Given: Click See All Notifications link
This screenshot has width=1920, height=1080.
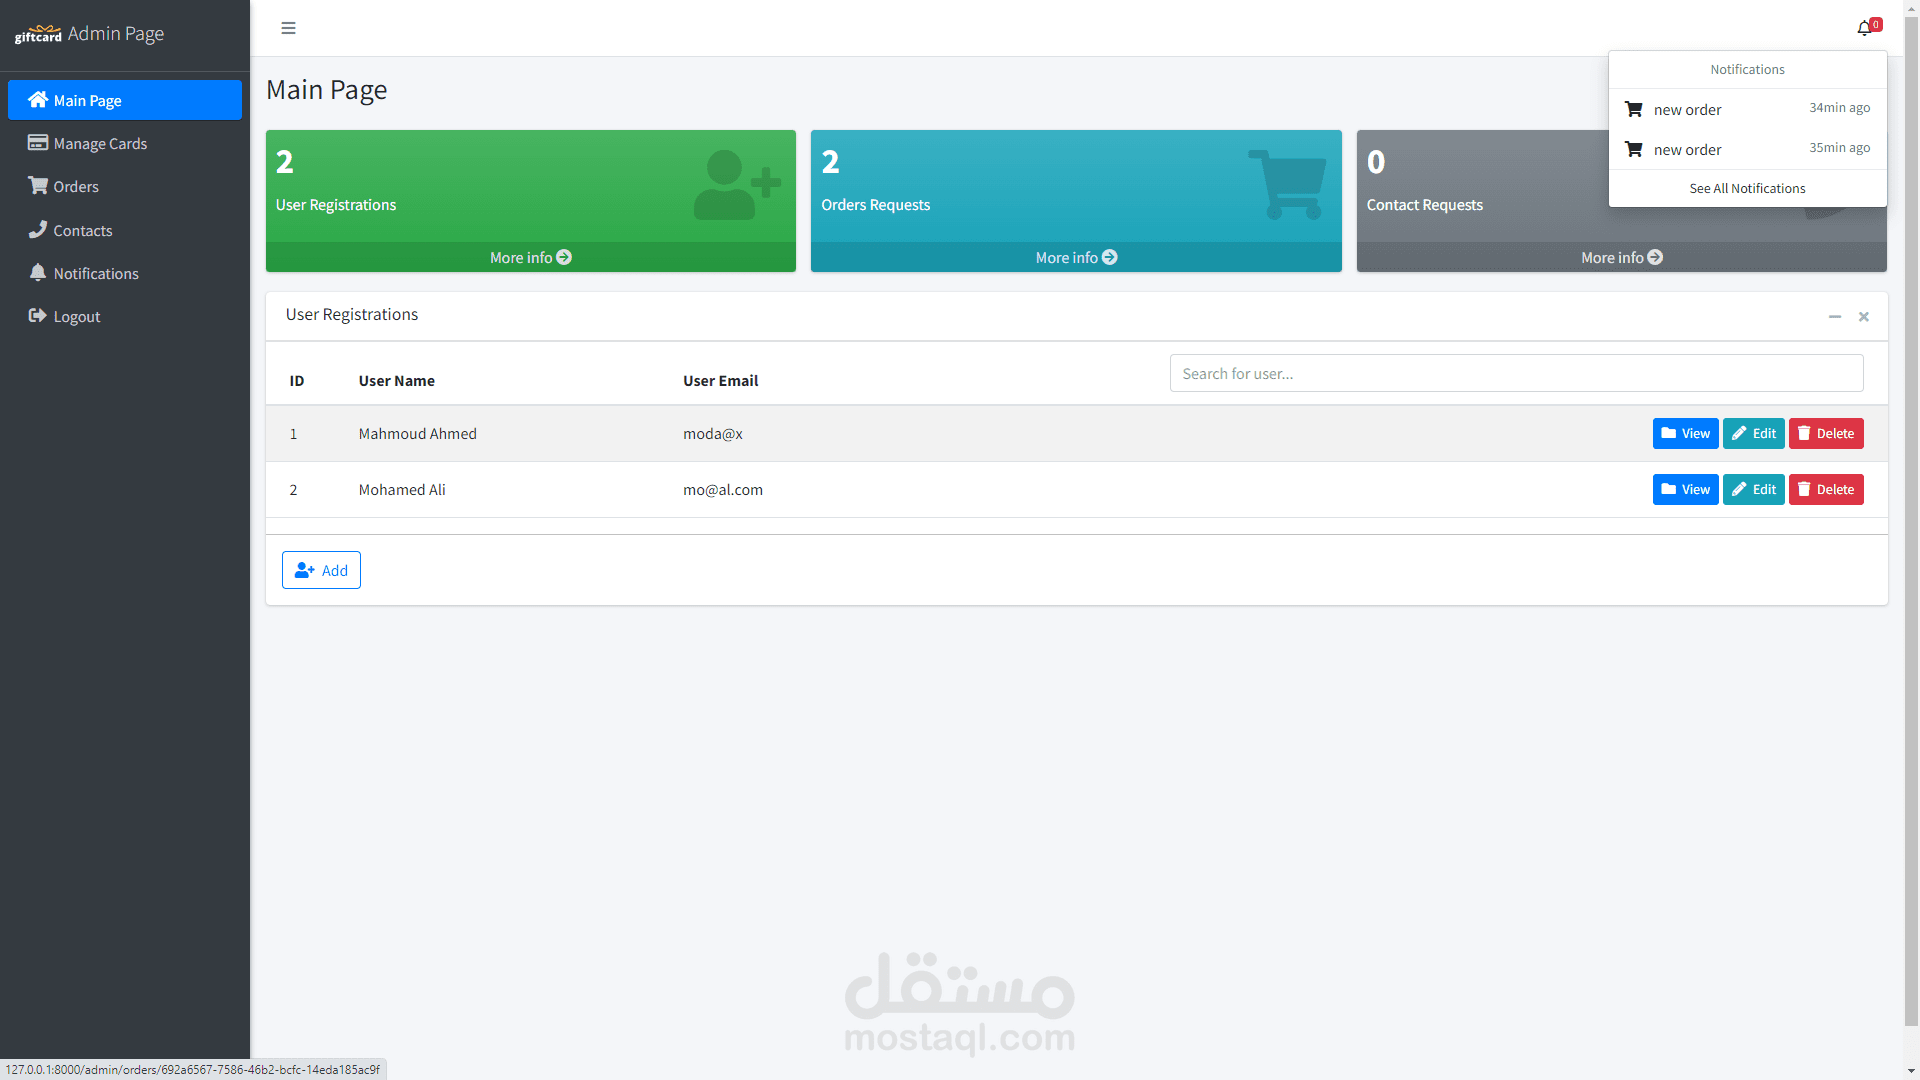Looking at the screenshot, I should 1747,188.
